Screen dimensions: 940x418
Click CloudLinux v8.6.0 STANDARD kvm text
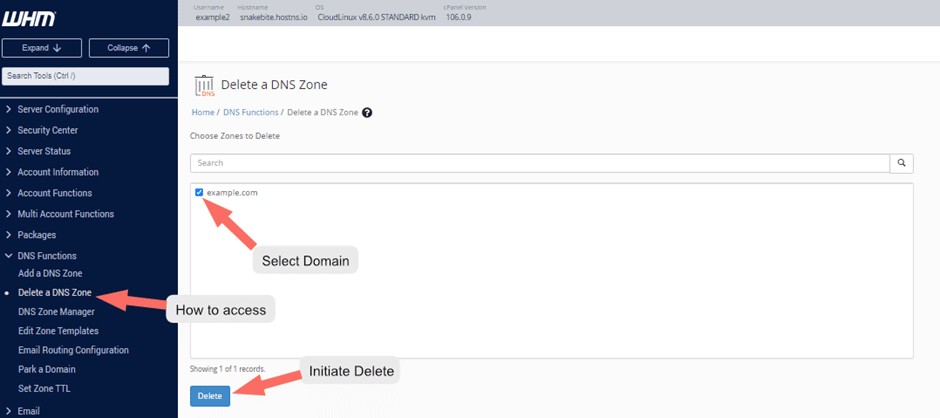[376, 17]
